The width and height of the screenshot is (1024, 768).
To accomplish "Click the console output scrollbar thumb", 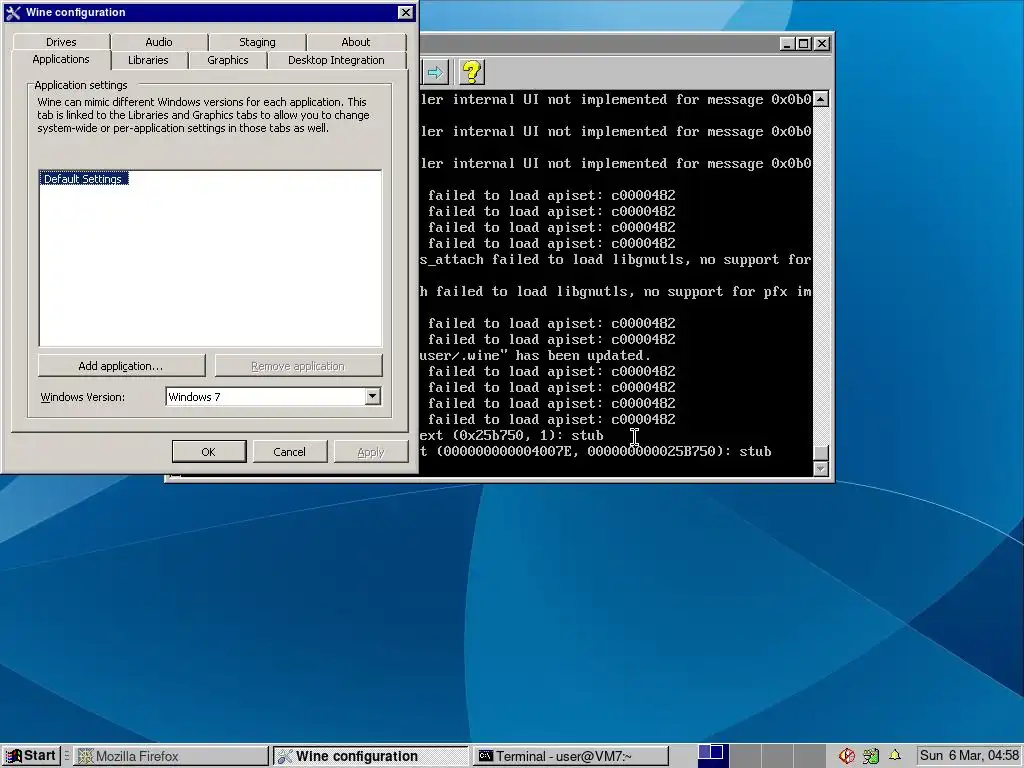I will pyautogui.click(x=821, y=453).
